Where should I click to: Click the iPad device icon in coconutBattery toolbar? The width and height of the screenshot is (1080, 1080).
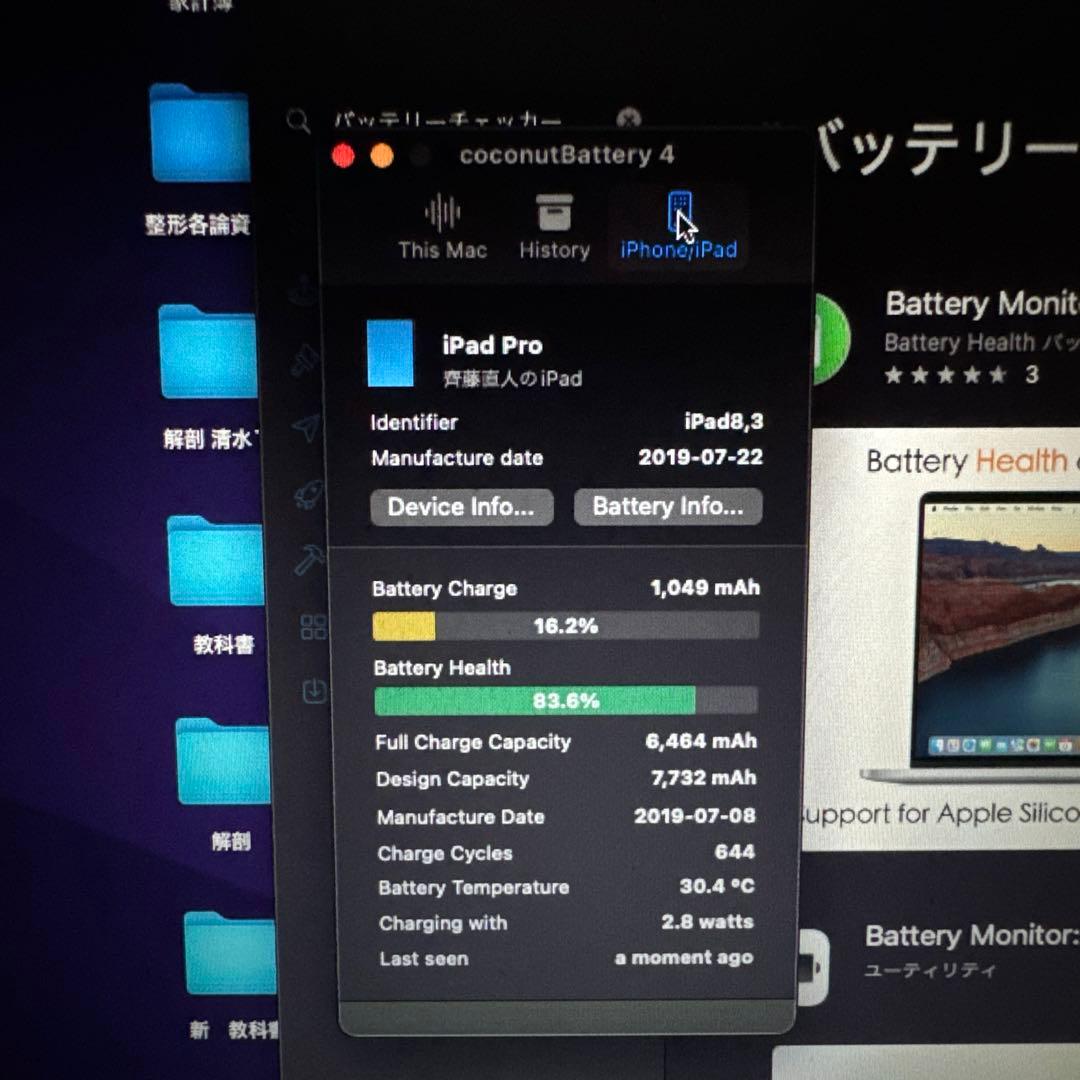pos(678,210)
